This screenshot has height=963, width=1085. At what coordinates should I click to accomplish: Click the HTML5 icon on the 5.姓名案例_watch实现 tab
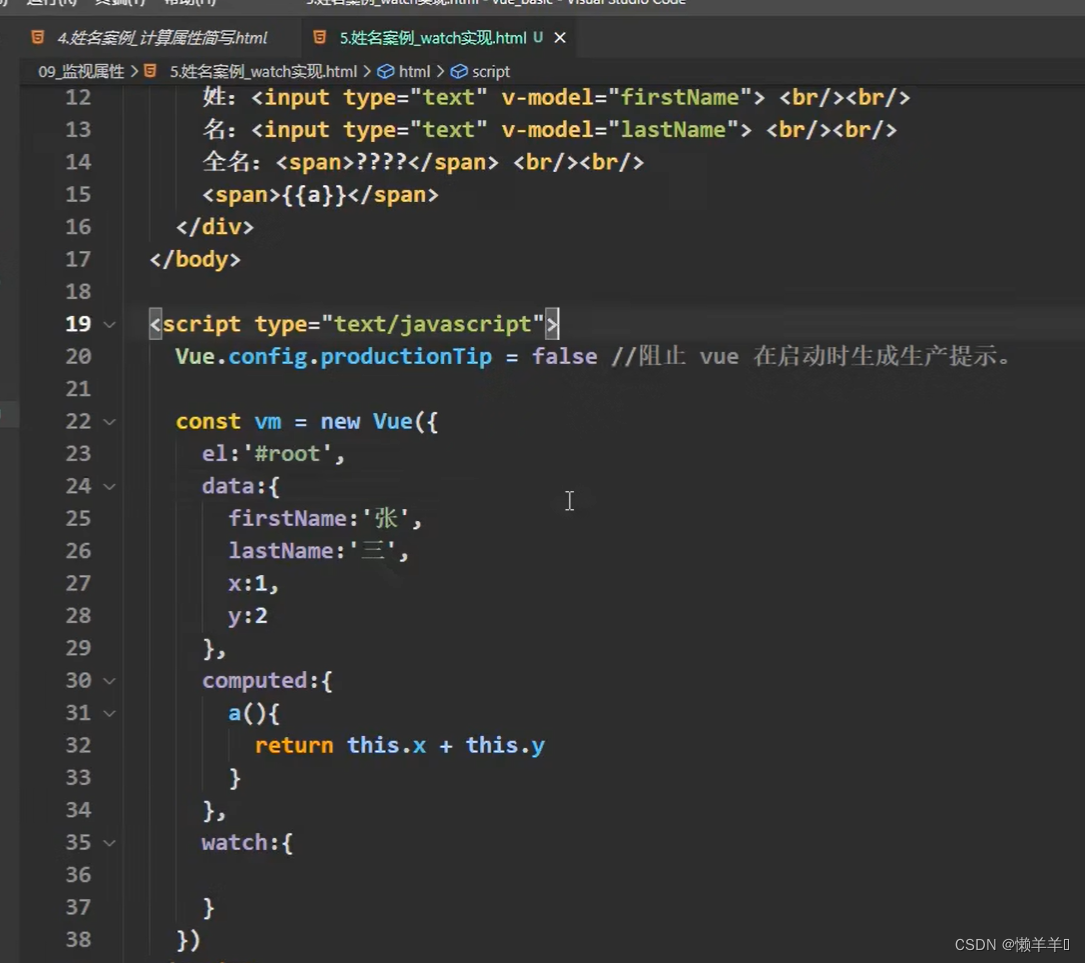(320, 38)
